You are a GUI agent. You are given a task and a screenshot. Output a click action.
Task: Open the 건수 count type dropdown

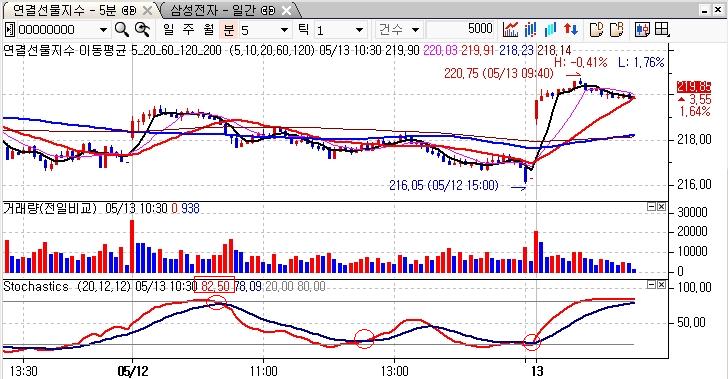click(416, 30)
